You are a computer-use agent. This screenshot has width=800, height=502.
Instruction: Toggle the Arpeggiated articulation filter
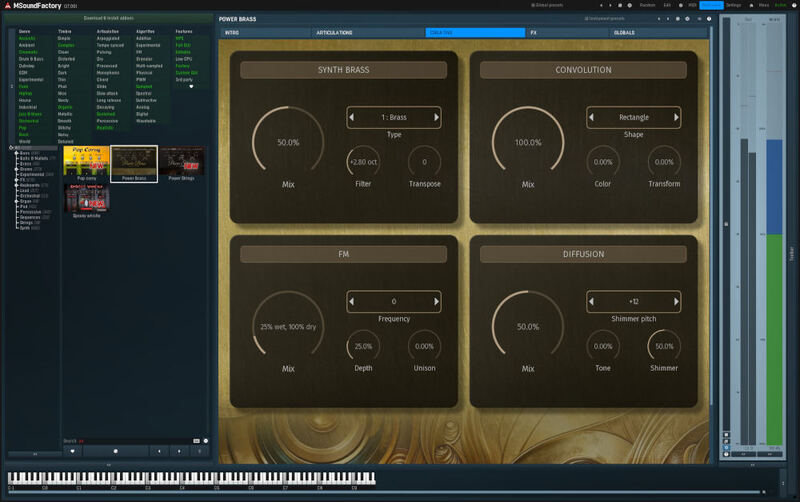108,37
